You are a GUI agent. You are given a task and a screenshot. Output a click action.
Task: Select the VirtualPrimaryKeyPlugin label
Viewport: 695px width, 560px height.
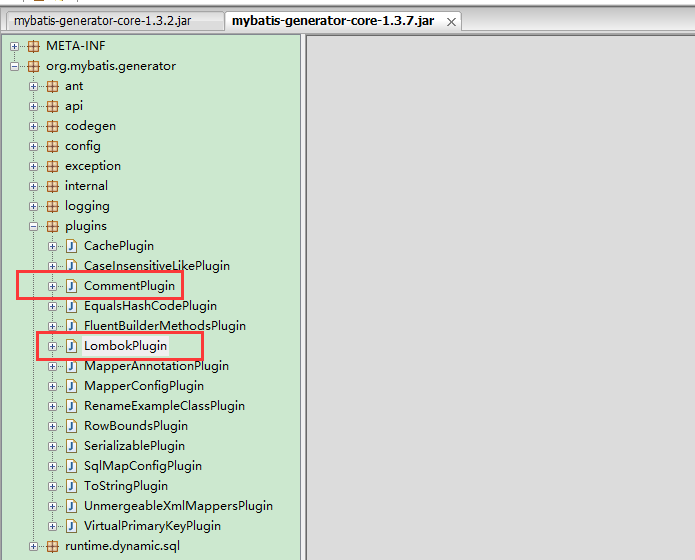152,526
